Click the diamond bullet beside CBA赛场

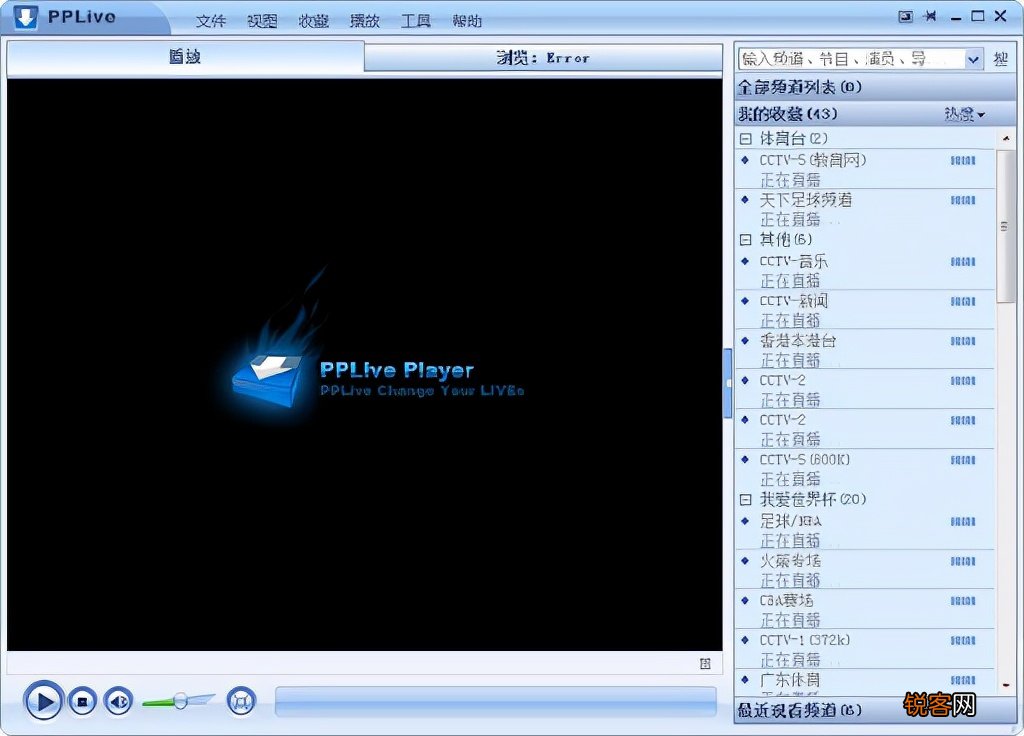745,600
